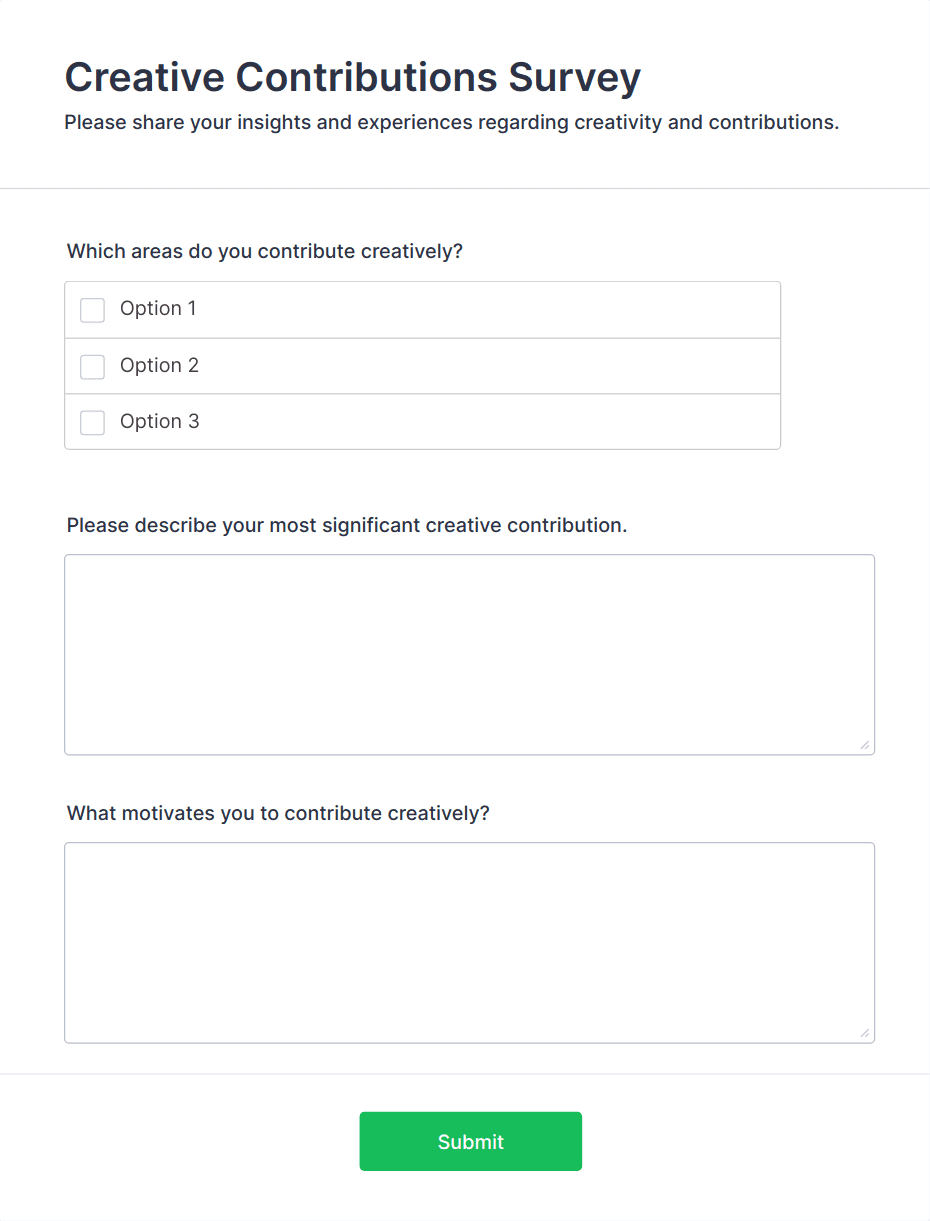930x1221 pixels.
Task: Focus the significant creative contribution text area
Action: tap(469, 654)
